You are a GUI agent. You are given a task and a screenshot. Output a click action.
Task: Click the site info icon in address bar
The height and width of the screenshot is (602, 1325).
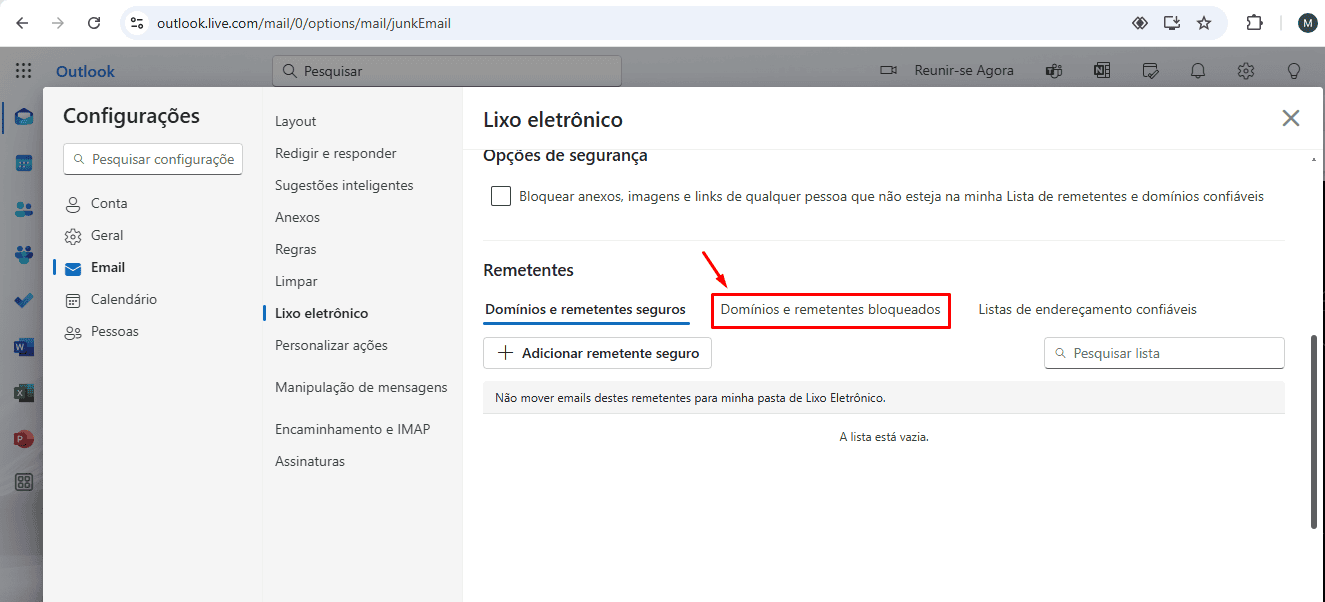click(137, 22)
